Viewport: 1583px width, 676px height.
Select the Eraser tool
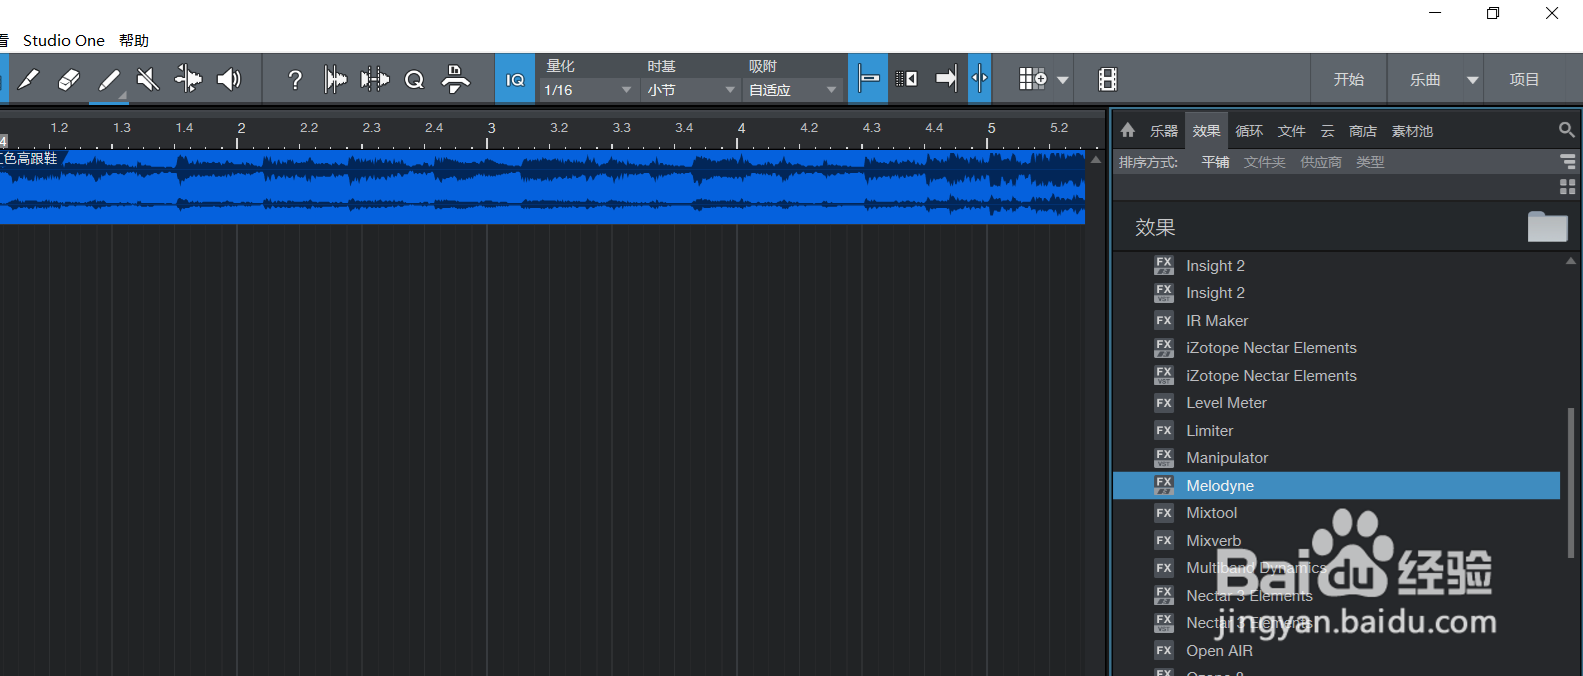coord(69,79)
